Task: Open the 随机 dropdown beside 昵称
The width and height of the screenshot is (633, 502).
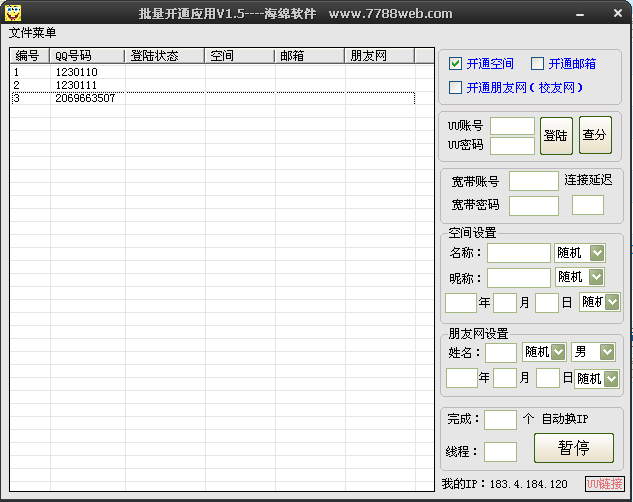Action: click(596, 277)
